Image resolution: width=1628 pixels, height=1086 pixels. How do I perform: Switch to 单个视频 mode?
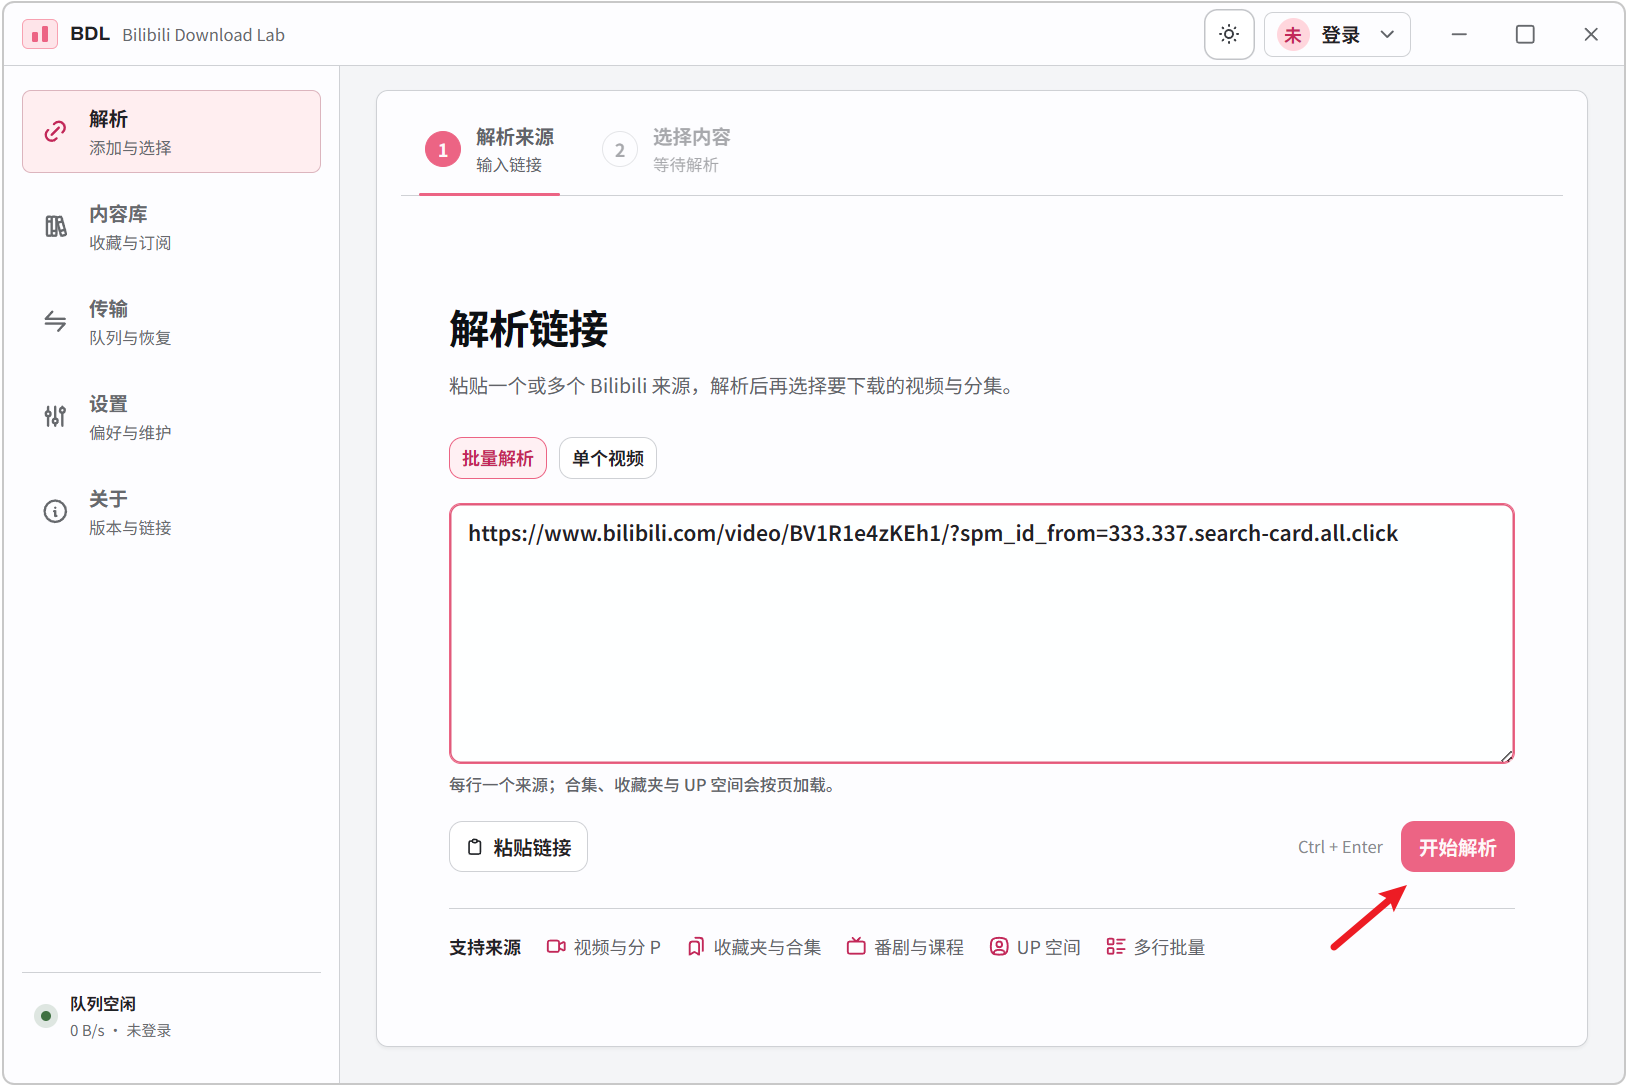pos(608,458)
